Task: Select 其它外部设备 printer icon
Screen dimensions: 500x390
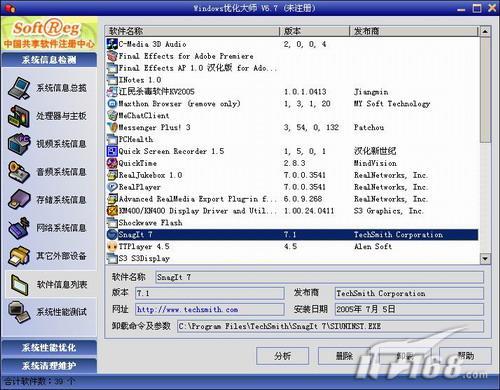Action: click(x=20, y=256)
